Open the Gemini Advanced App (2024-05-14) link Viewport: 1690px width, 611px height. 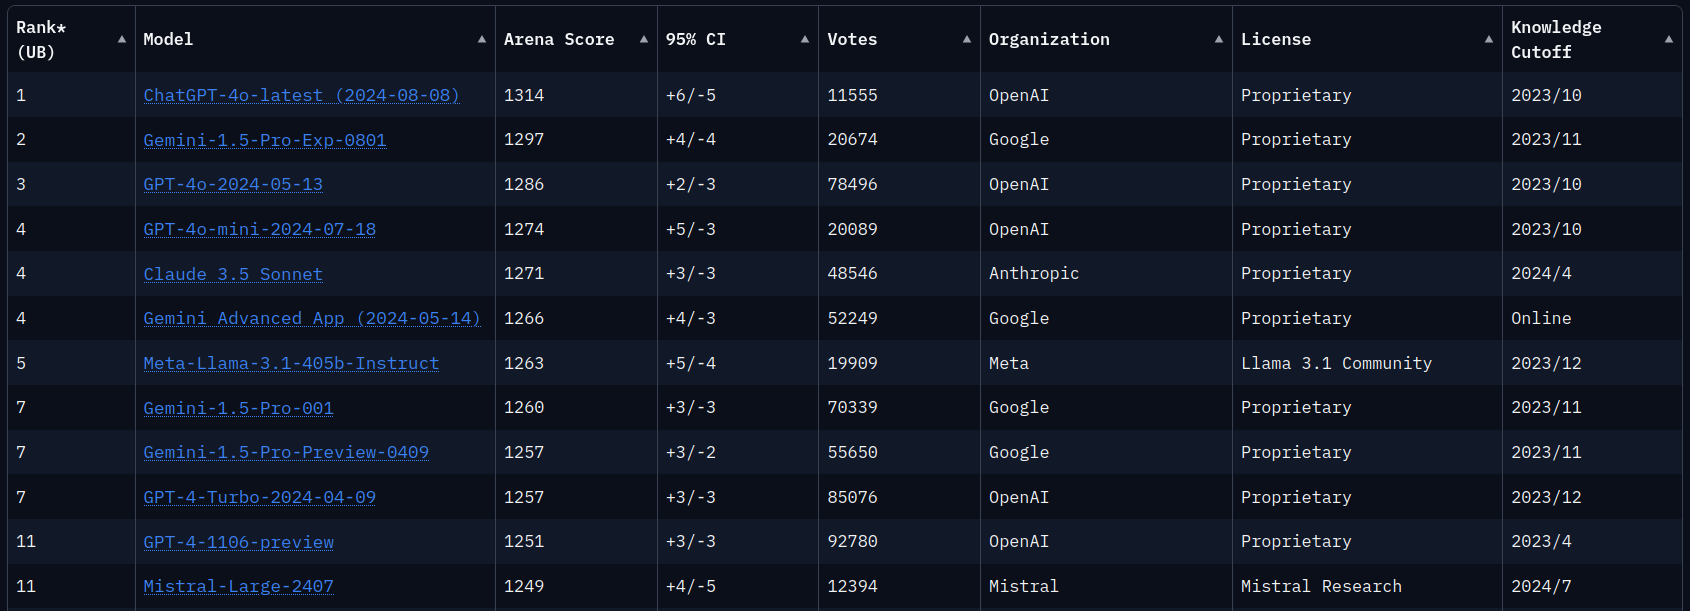click(x=312, y=318)
